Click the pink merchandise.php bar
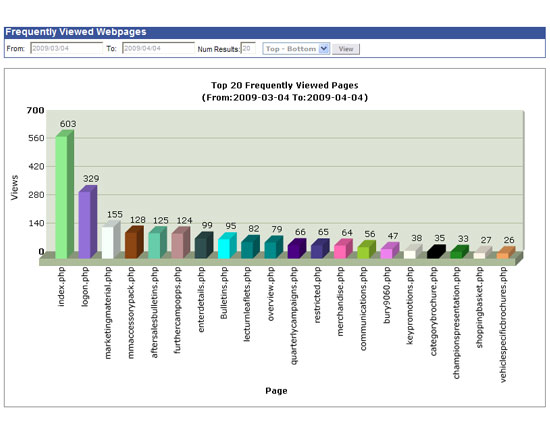 pos(343,249)
